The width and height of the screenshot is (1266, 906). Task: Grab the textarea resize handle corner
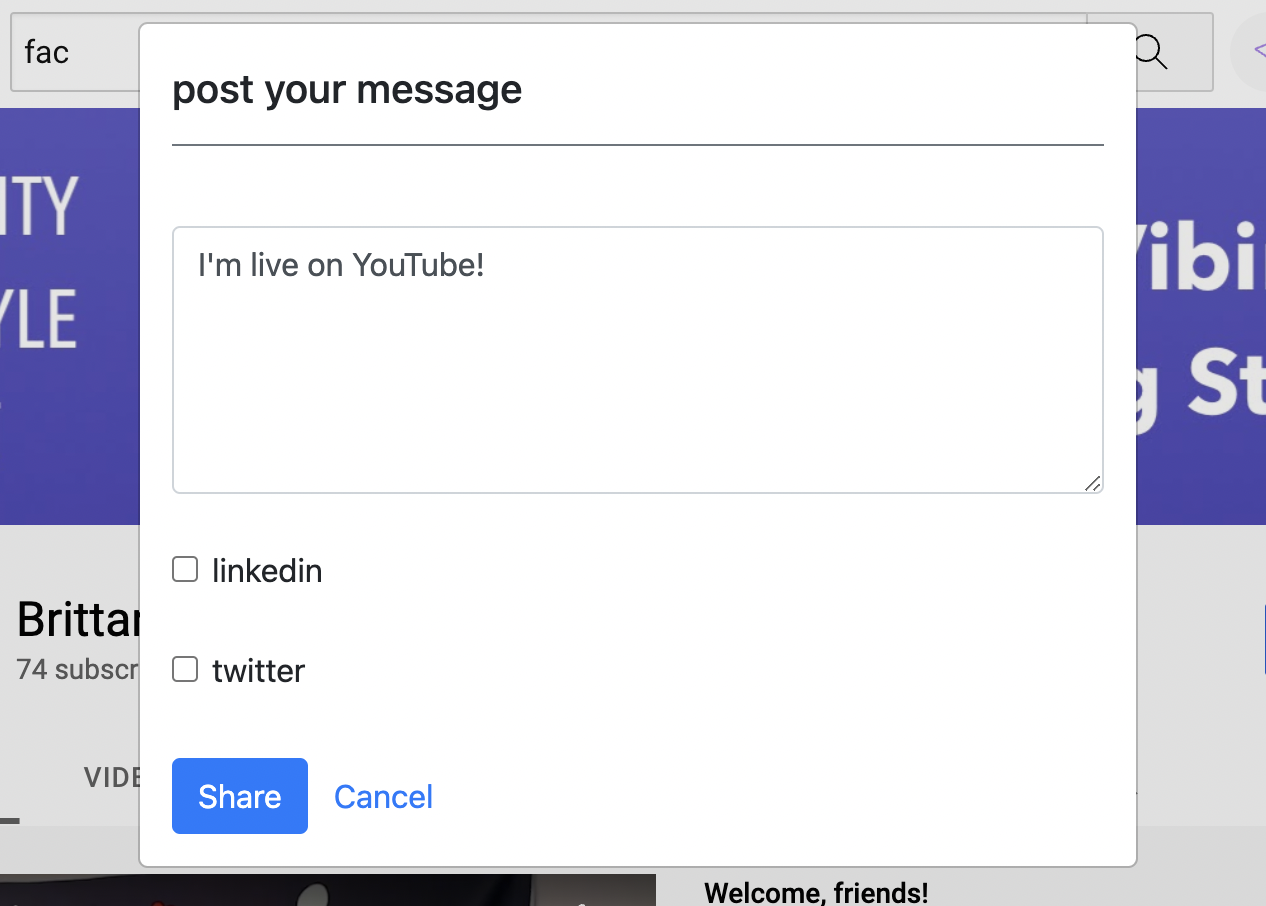[1093, 483]
